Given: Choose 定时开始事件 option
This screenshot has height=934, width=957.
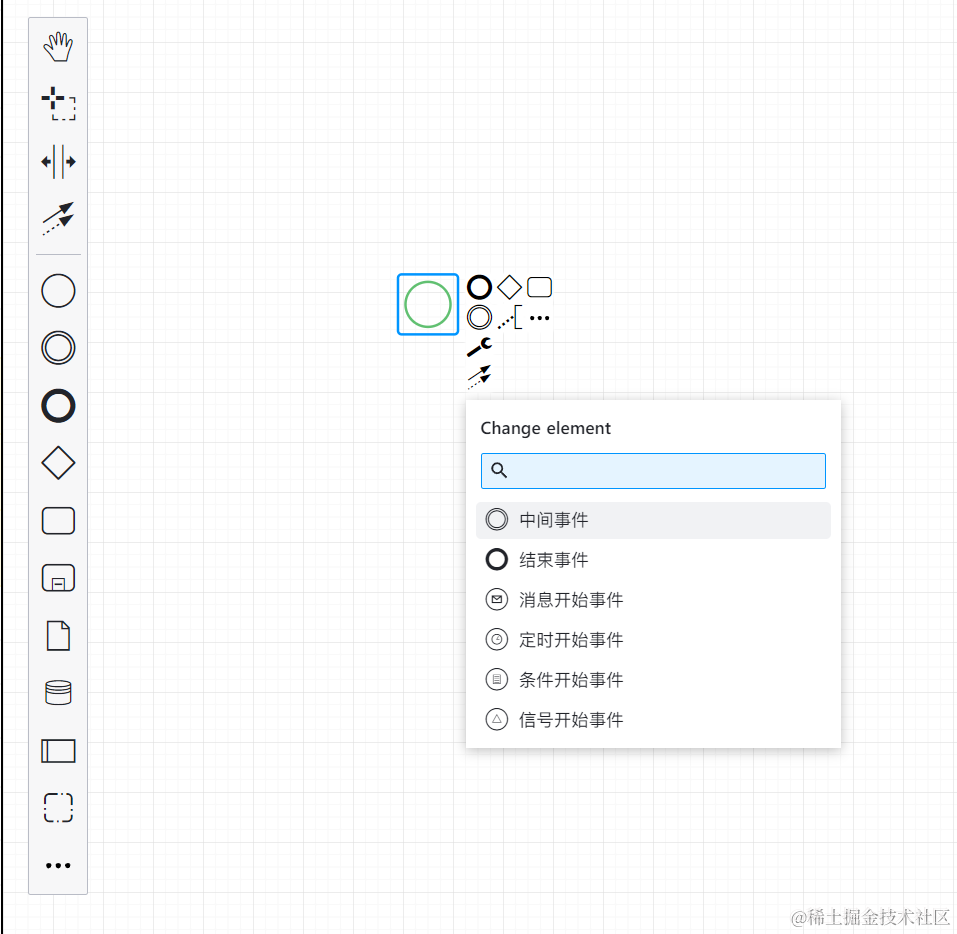Looking at the screenshot, I should coord(653,640).
